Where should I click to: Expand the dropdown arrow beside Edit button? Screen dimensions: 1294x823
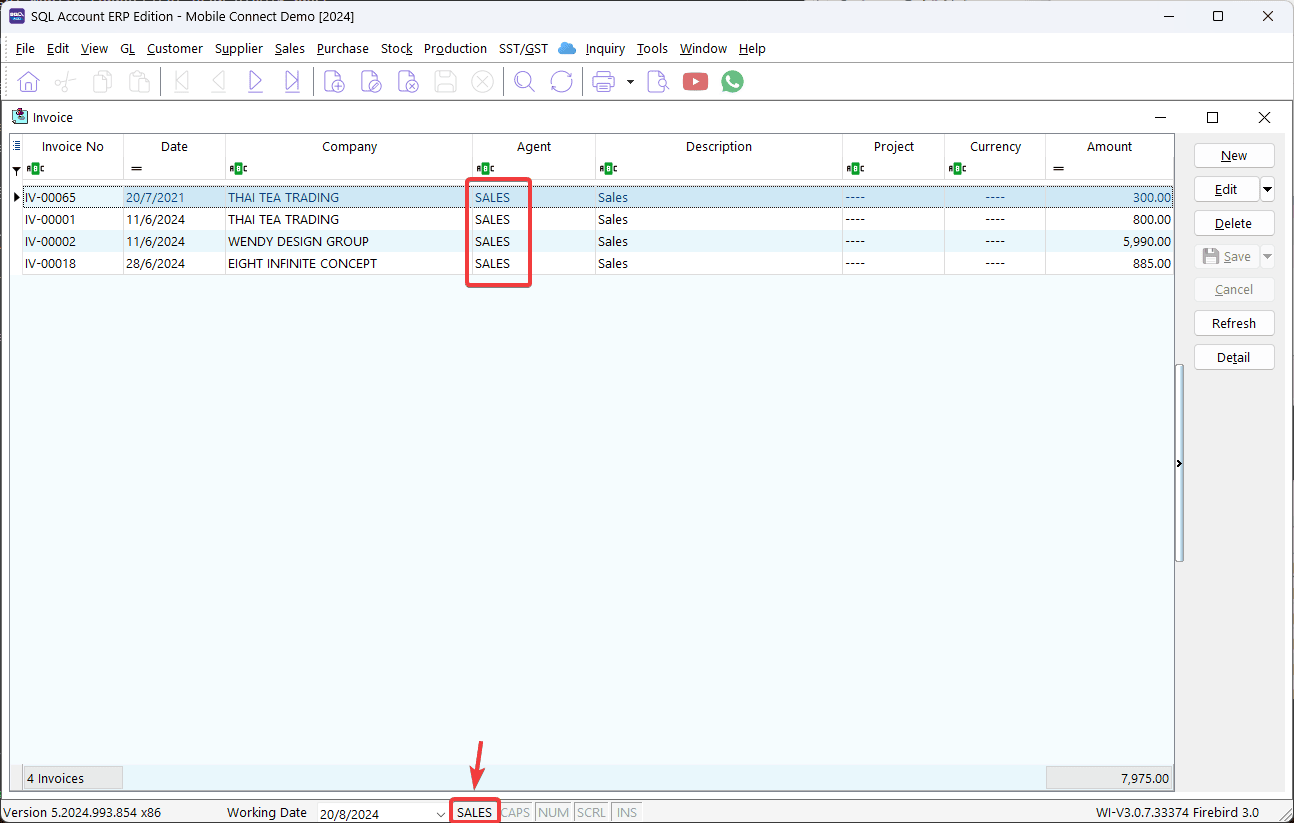click(x=1267, y=189)
